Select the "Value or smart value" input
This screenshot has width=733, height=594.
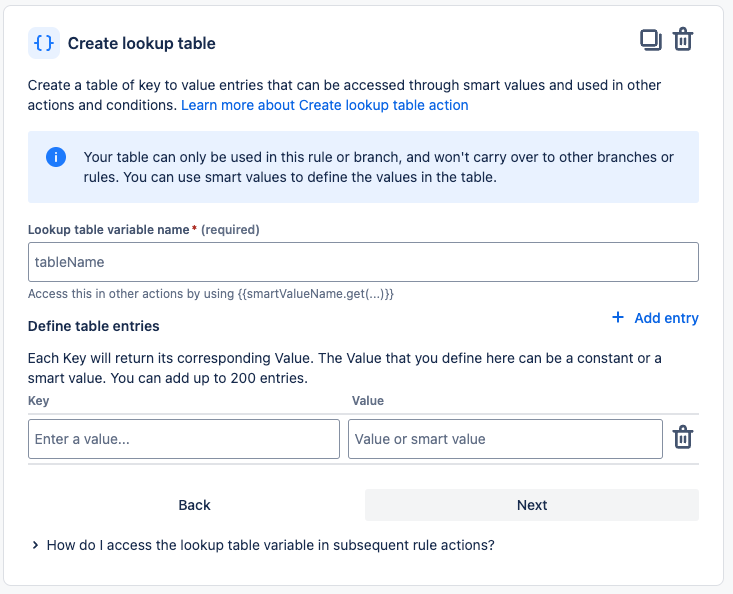[505, 439]
